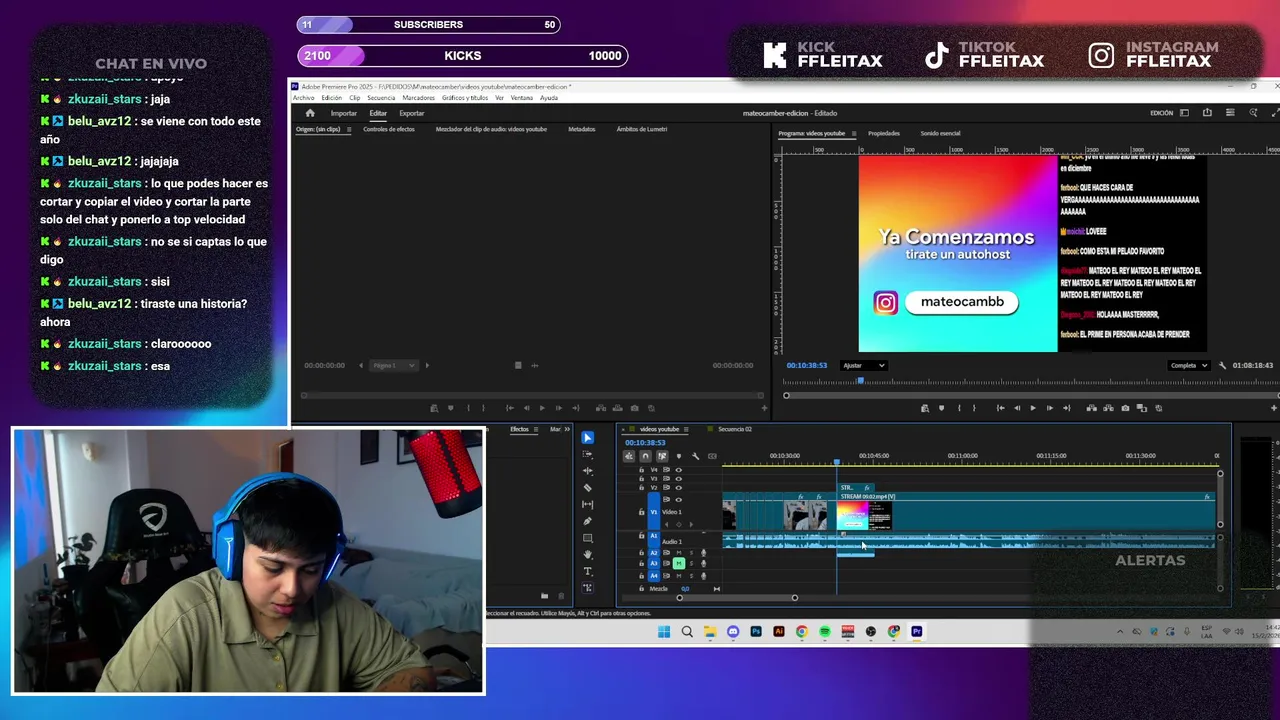Open the Secuencia menu
Viewport: 1280px width, 720px height.
[381, 98]
